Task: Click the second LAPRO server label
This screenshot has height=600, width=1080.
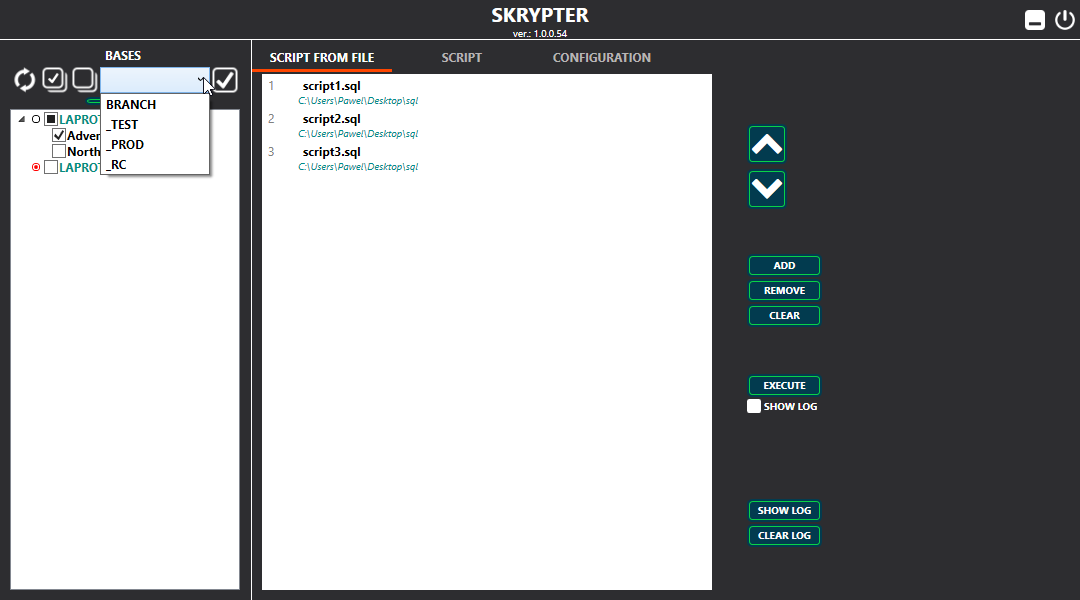Action: pos(79,167)
